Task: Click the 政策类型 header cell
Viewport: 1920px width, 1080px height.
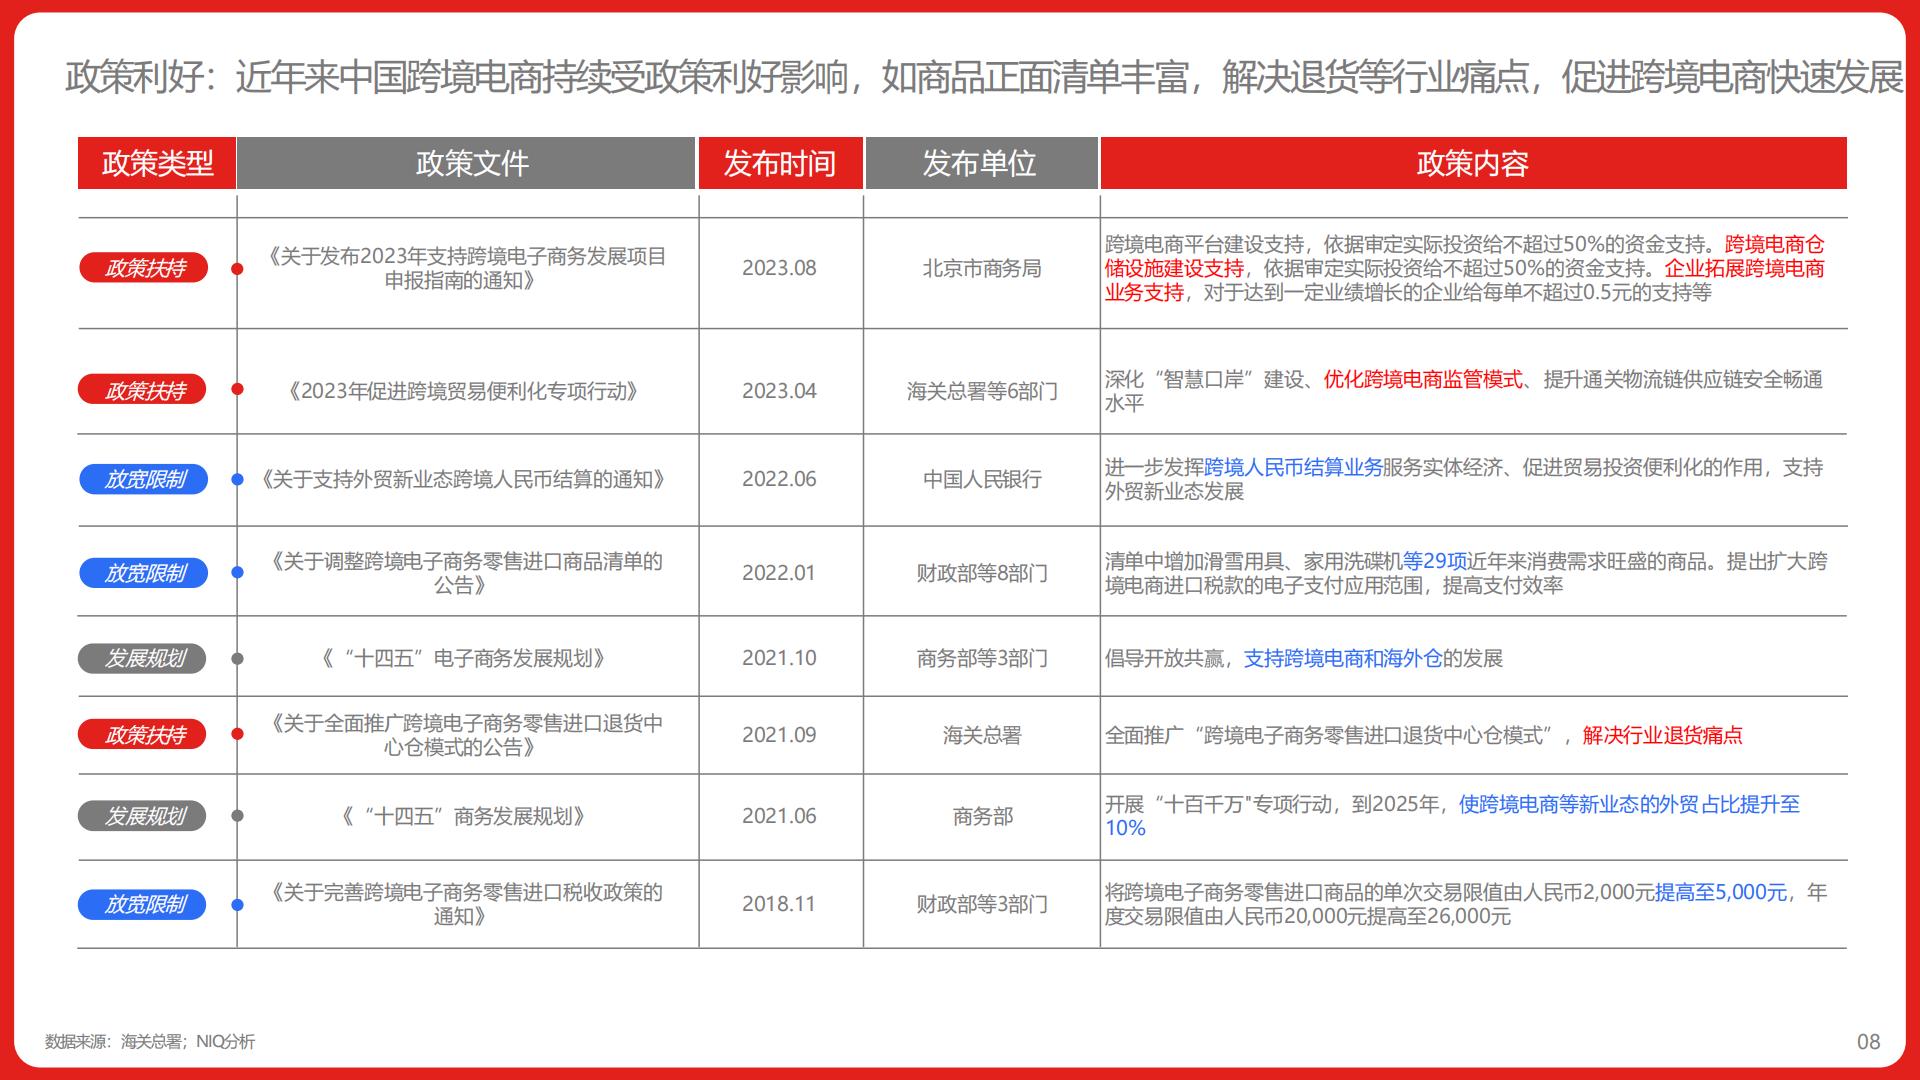Action: point(157,163)
